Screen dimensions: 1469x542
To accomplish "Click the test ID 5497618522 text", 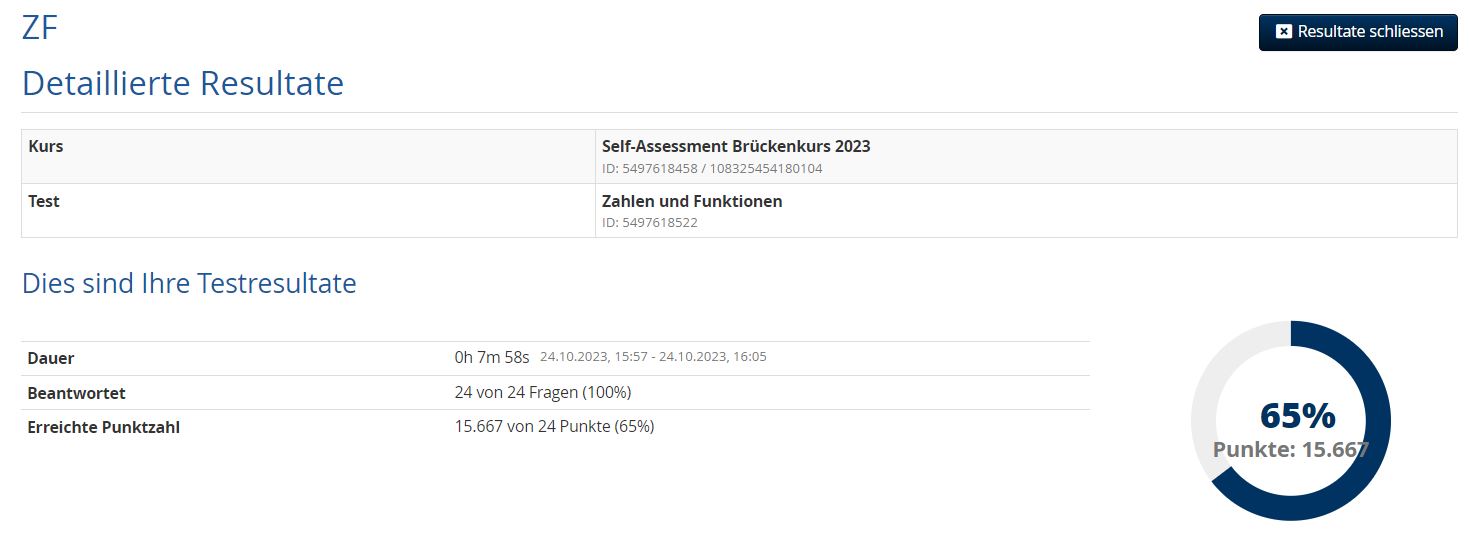I will point(650,222).
